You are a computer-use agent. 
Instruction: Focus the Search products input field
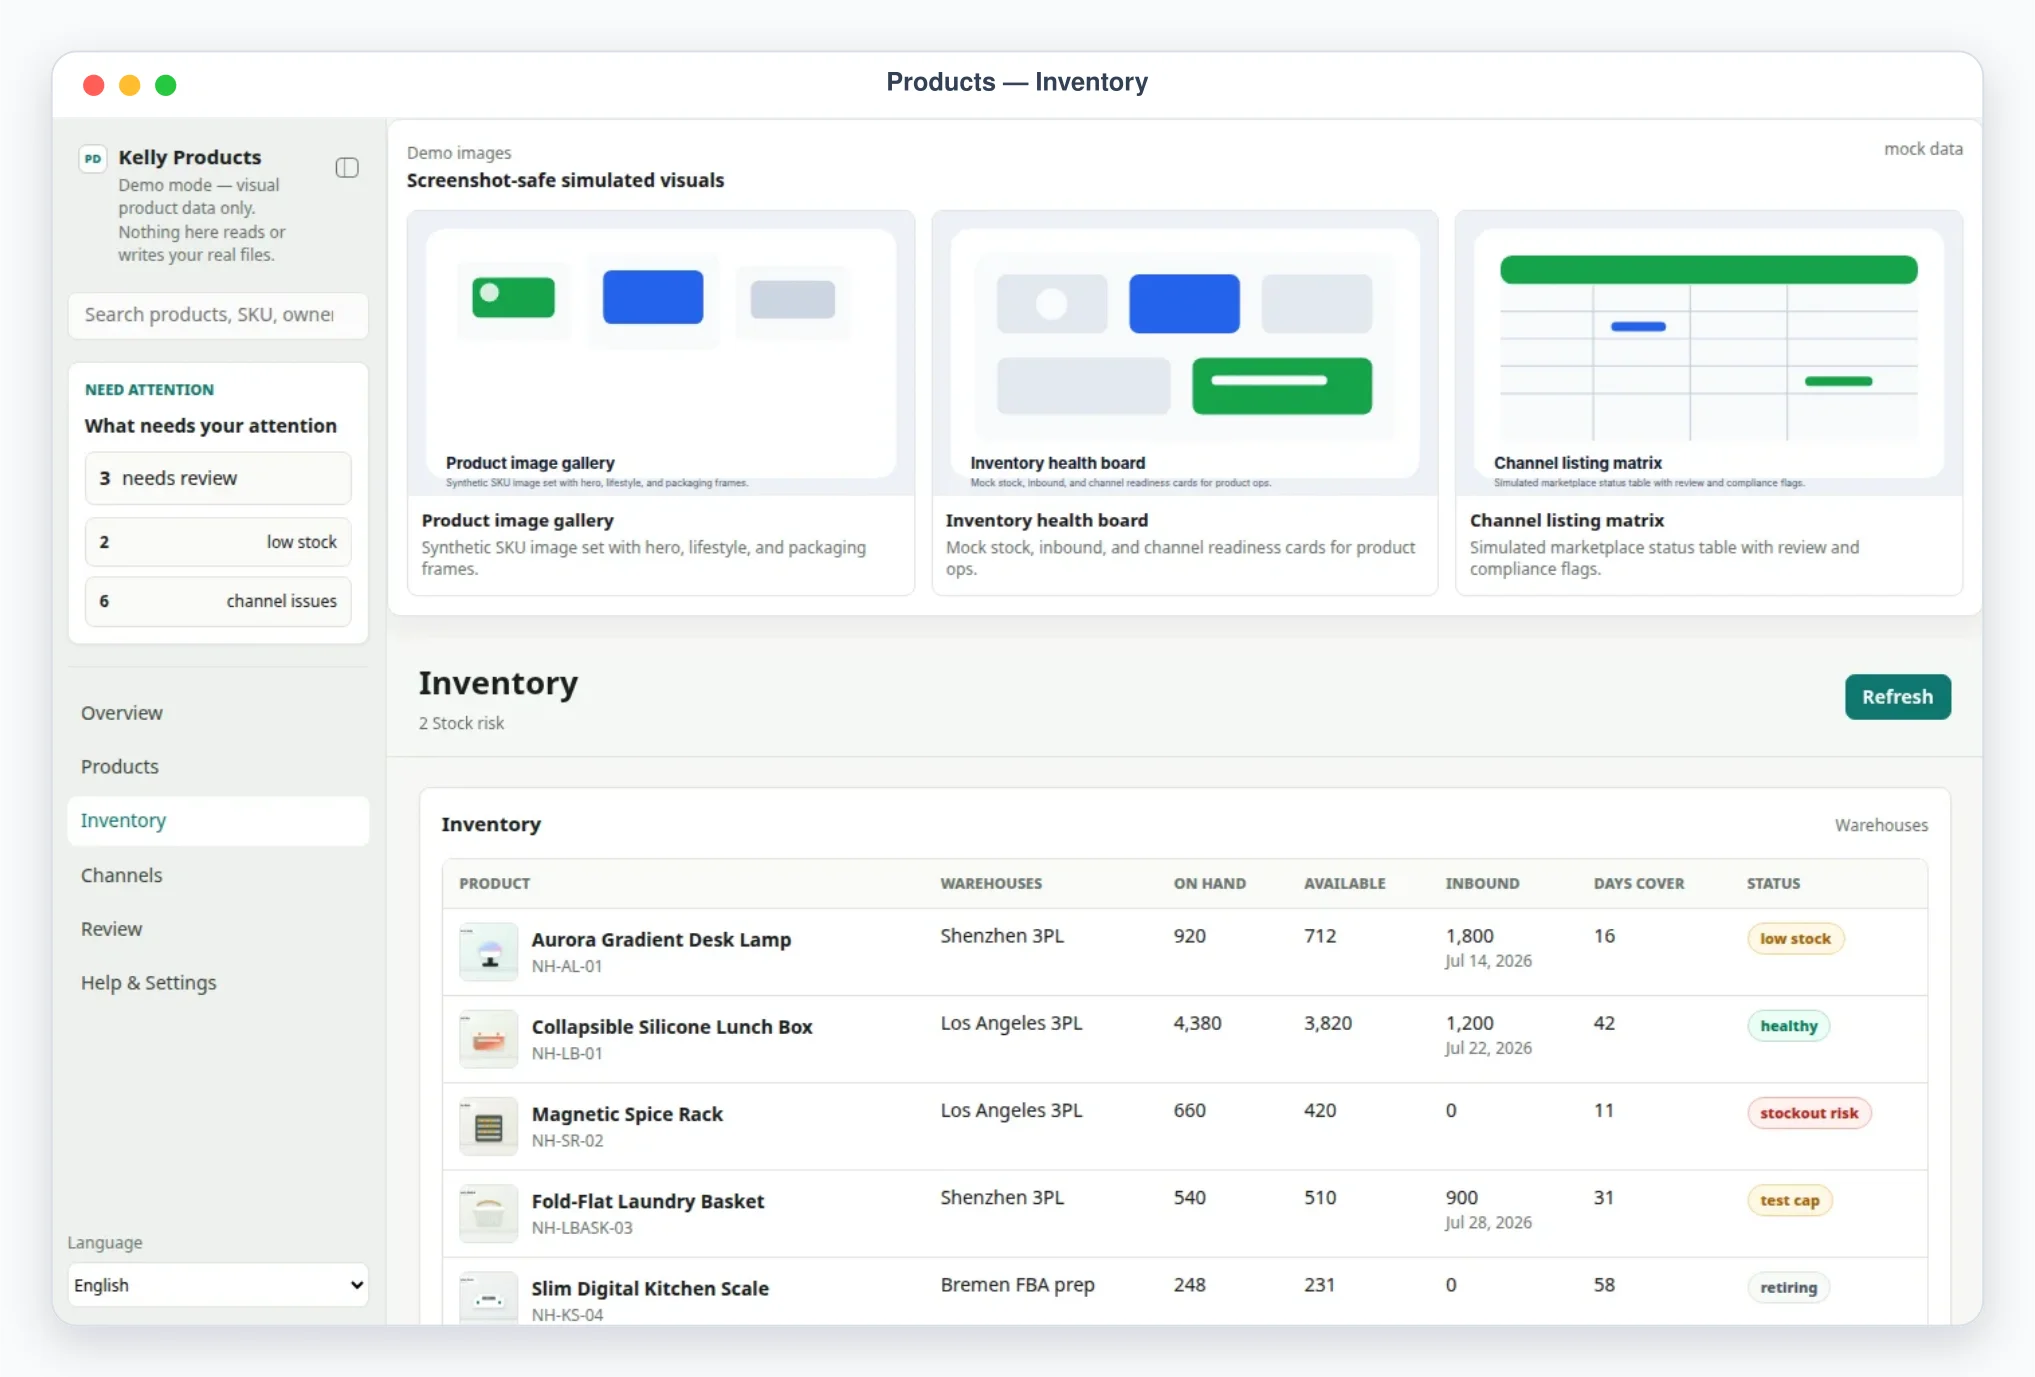tap(218, 315)
